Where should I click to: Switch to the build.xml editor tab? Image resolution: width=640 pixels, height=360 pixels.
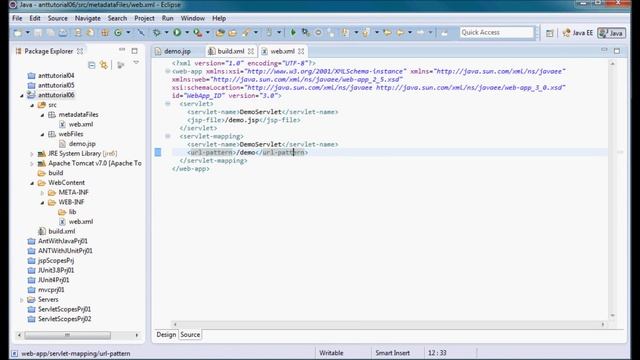(x=231, y=51)
